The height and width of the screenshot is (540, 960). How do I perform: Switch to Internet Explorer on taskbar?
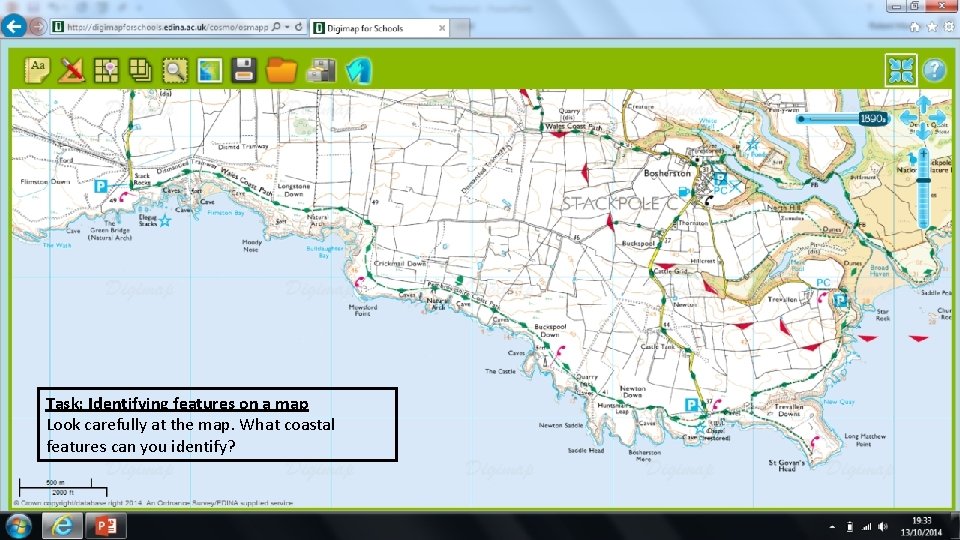pos(62,527)
